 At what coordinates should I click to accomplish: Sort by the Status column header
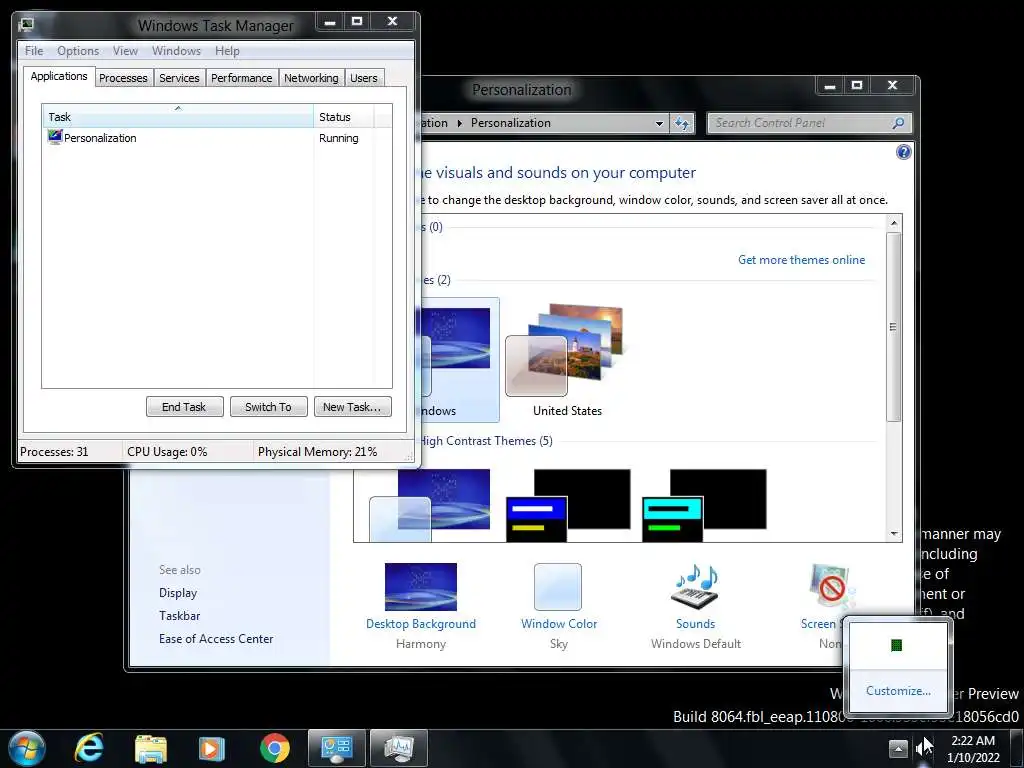pyautogui.click(x=344, y=117)
